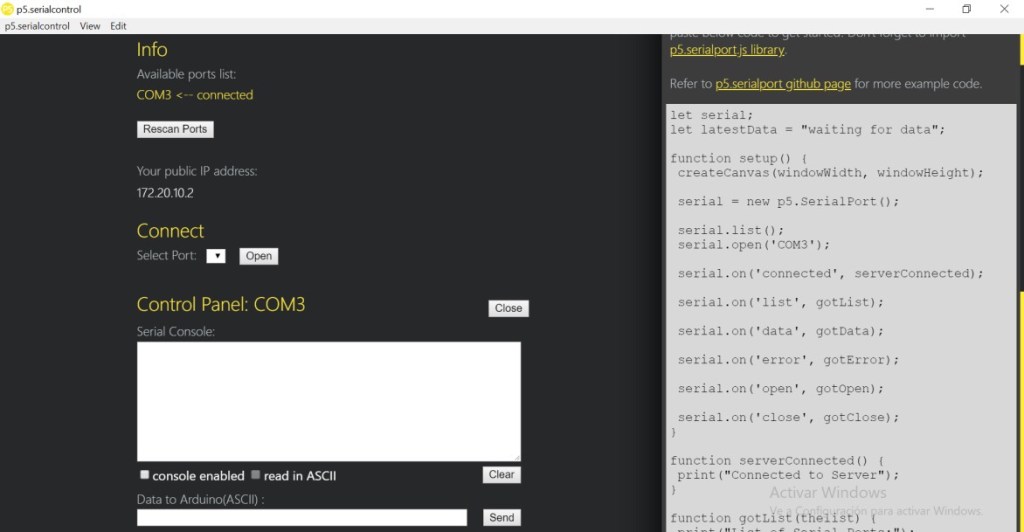Screen dimensions: 1024x532
Task: Click the p5.serialcontrol app icon in title bar
Action: click(8, 9)
